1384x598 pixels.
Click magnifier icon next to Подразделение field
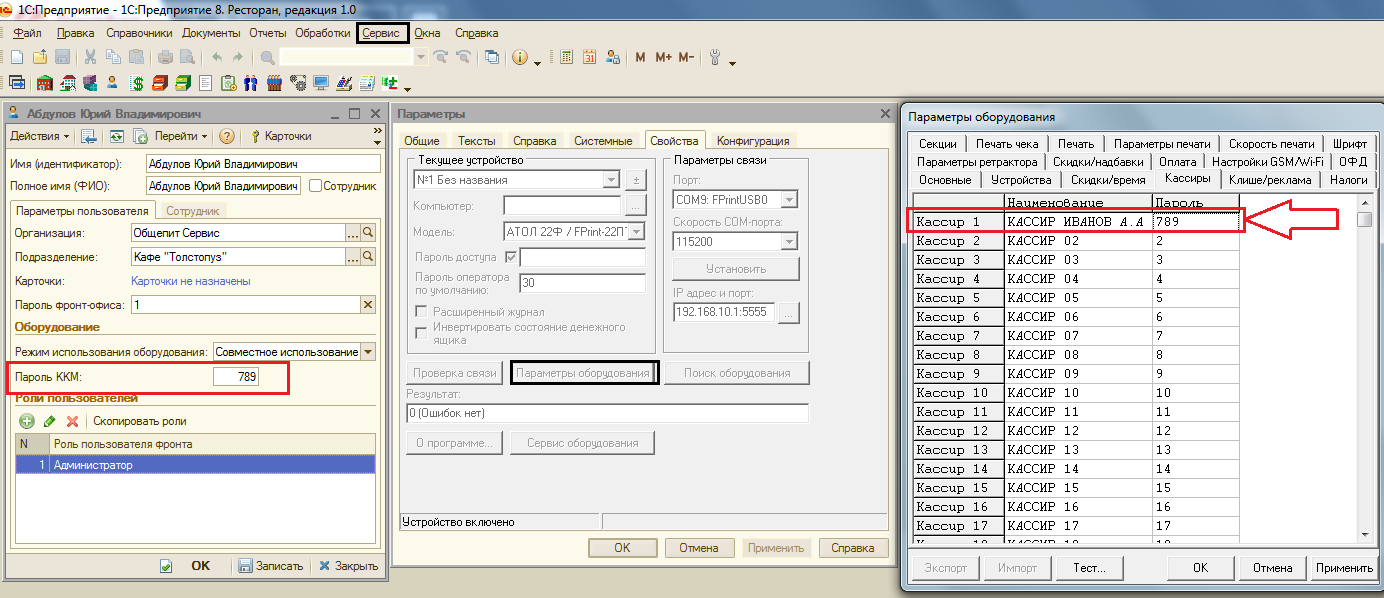coord(368,257)
